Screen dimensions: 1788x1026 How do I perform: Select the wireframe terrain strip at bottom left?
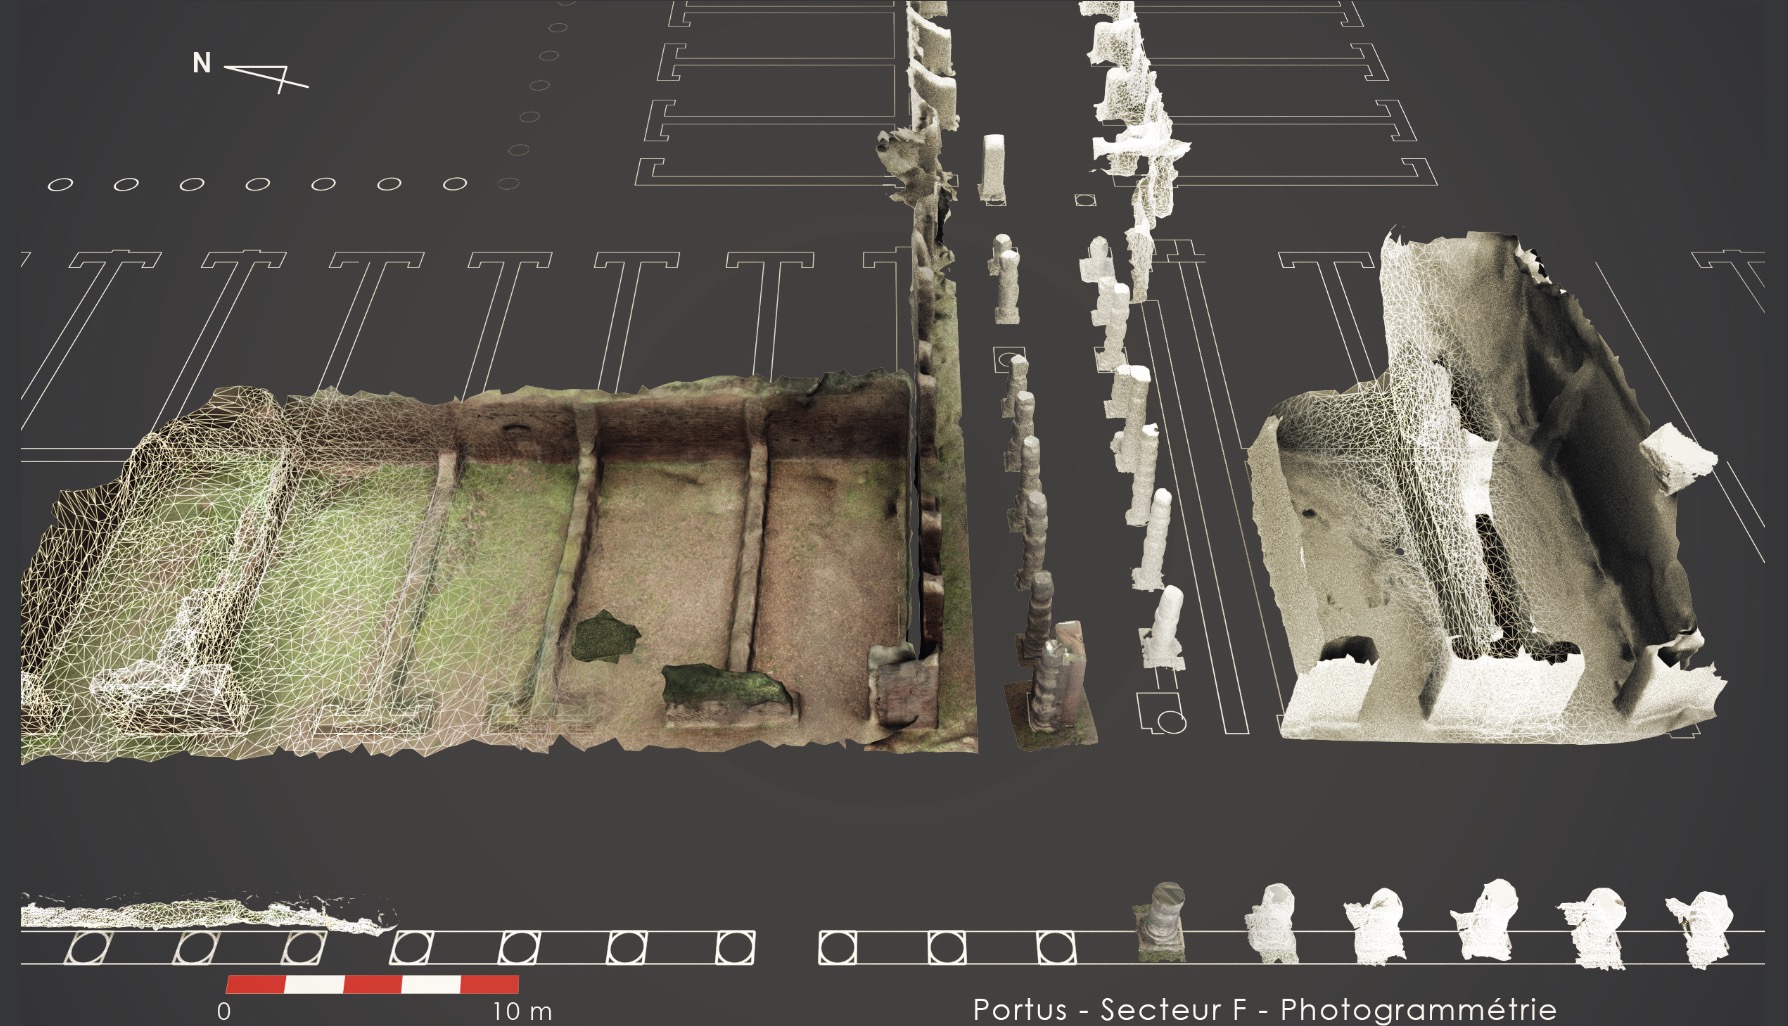coord(200,914)
